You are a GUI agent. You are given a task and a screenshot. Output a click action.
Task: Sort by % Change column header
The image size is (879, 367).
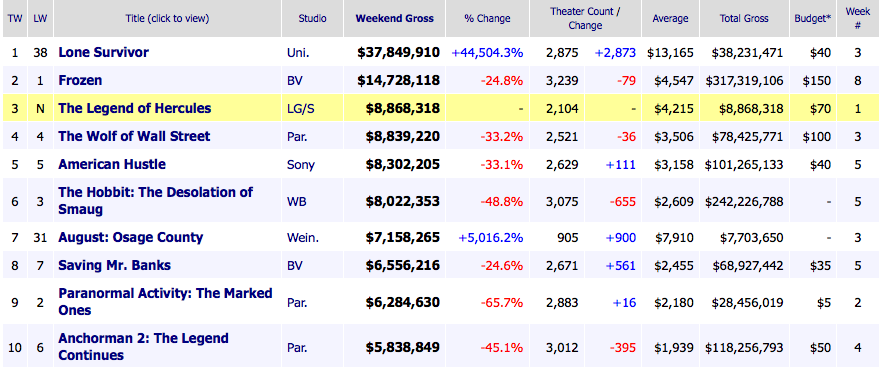[x=487, y=18]
